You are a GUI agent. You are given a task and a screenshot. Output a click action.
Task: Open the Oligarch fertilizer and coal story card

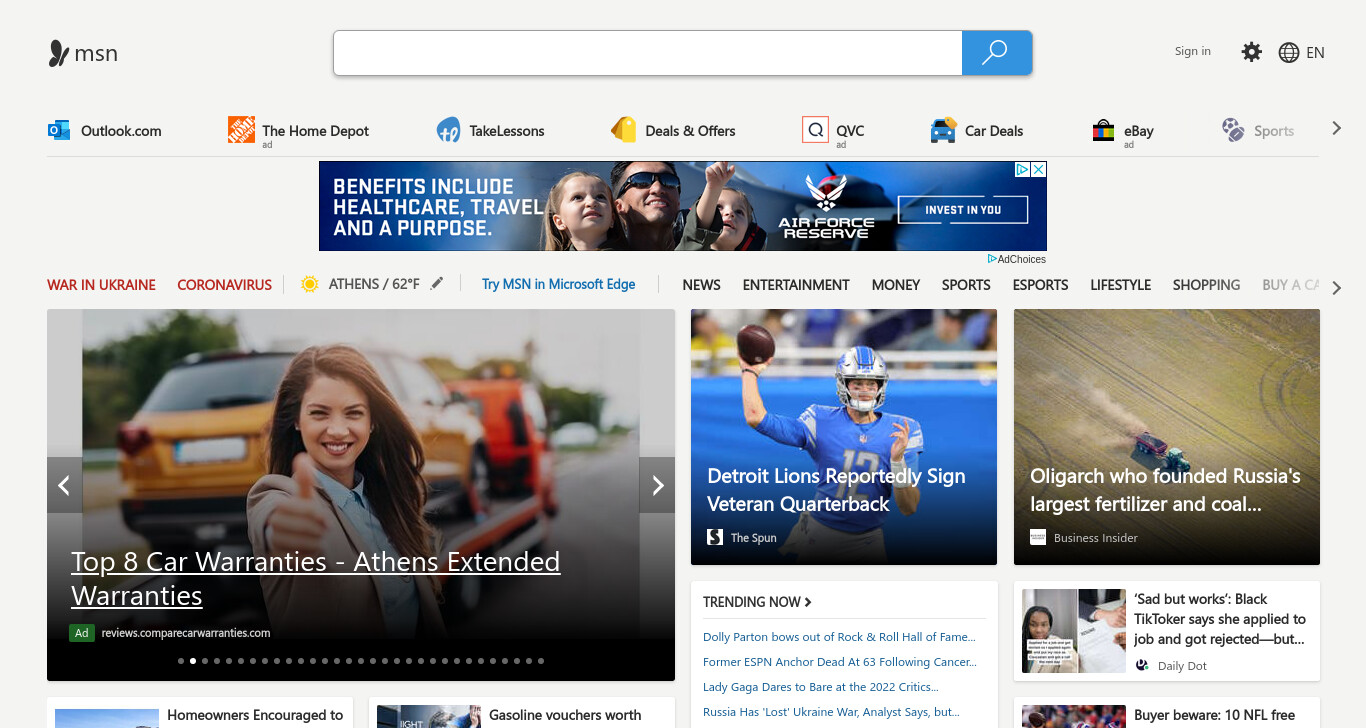pyautogui.click(x=1167, y=437)
